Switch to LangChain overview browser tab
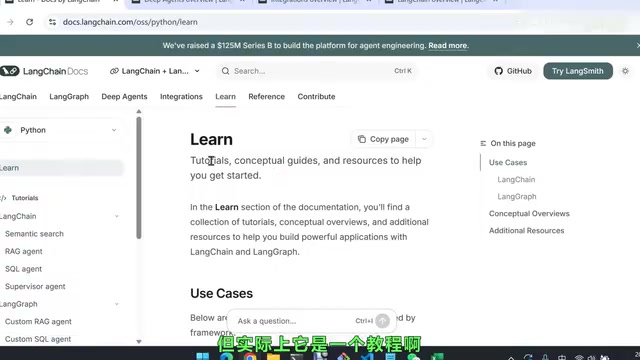The height and width of the screenshot is (360, 640). 442,2
